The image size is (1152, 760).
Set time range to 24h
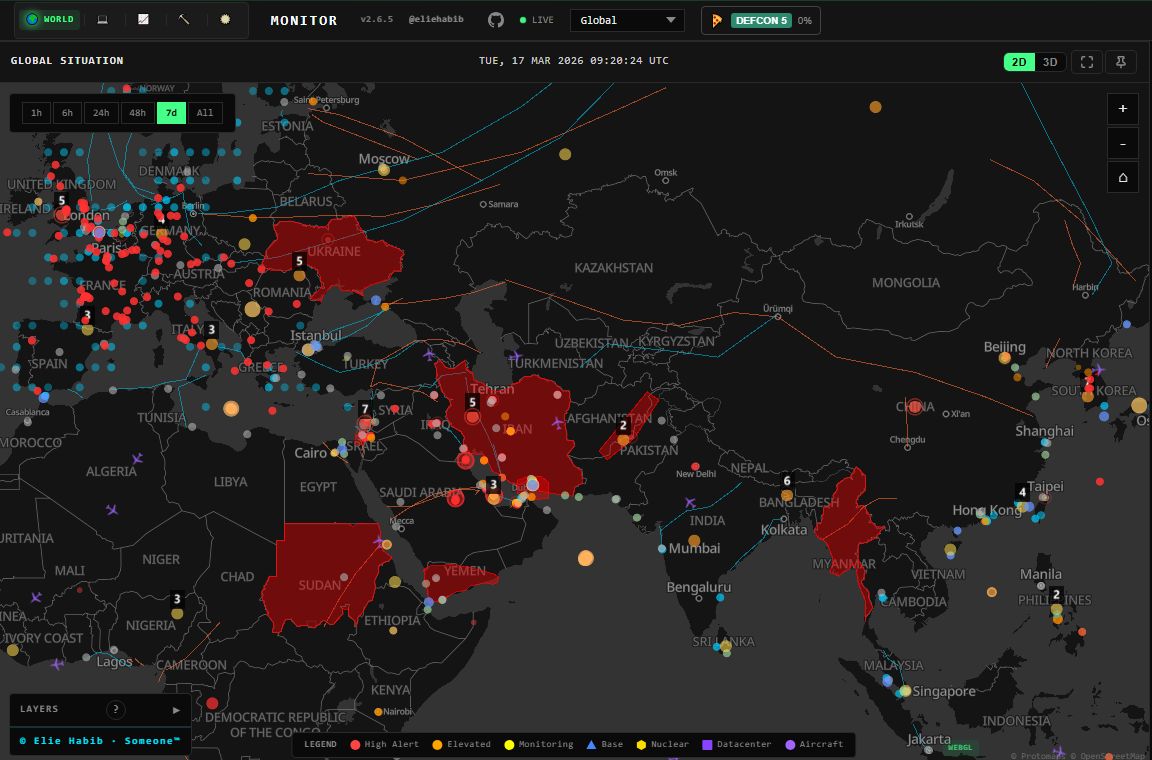(x=101, y=113)
